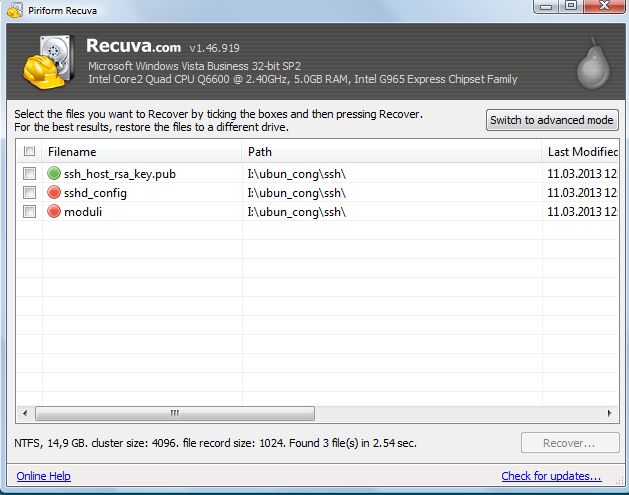Click last modified date of moduli
Screen dimensions: 629x495
[x=582, y=211]
